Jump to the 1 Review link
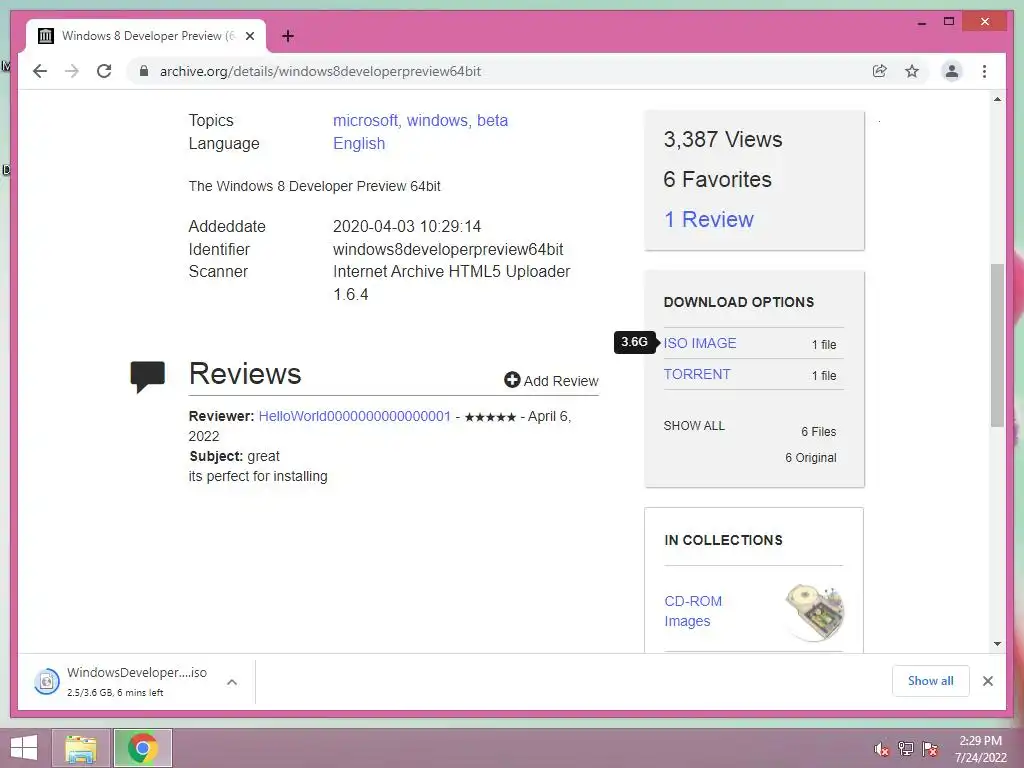The height and width of the screenshot is (768, 1024). pos(709,219)
